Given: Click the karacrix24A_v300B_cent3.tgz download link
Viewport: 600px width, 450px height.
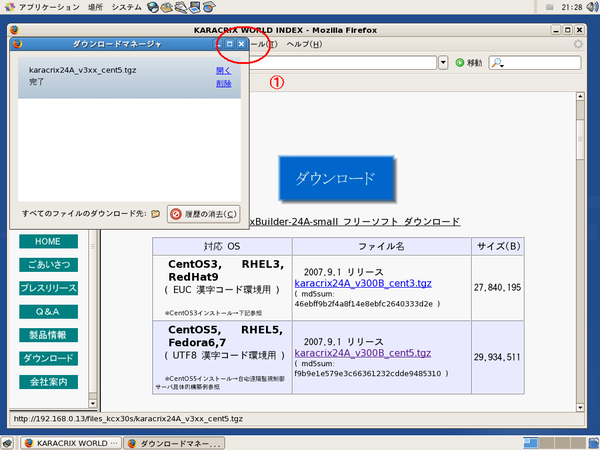Looking at the screenshot, I should (x=363, y=283).
